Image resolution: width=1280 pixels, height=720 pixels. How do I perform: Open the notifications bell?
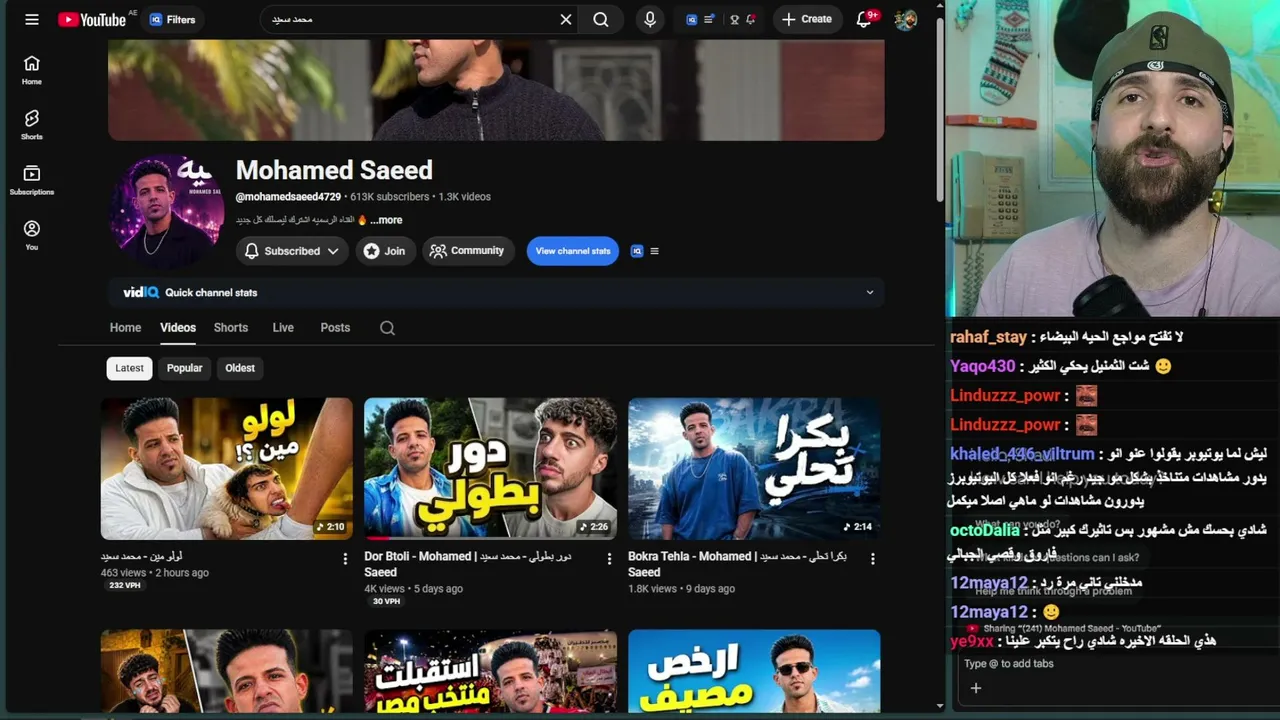[x=865, y=19]
